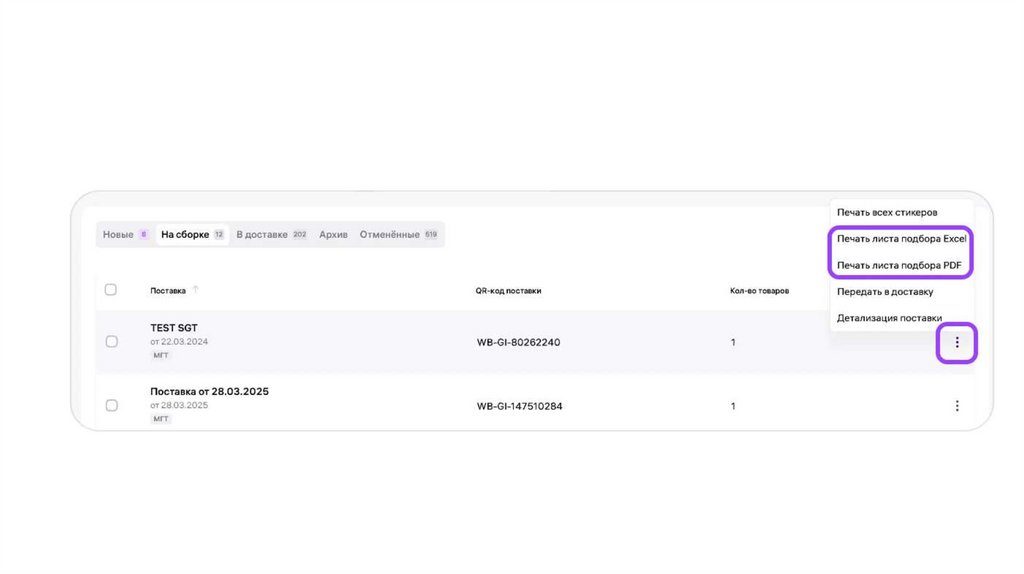Open three-dot menu for TEST SGT row

tap(957, 343)
